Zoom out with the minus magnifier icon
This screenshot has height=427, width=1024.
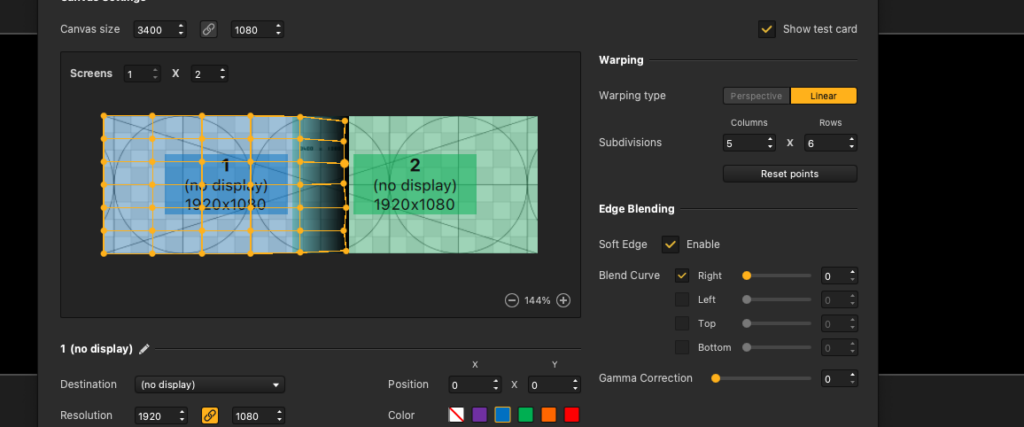512,300
